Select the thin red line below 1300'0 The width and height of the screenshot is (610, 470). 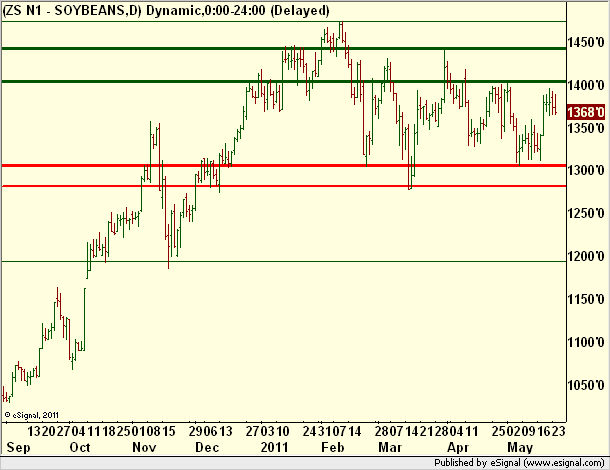pos(284,186)
